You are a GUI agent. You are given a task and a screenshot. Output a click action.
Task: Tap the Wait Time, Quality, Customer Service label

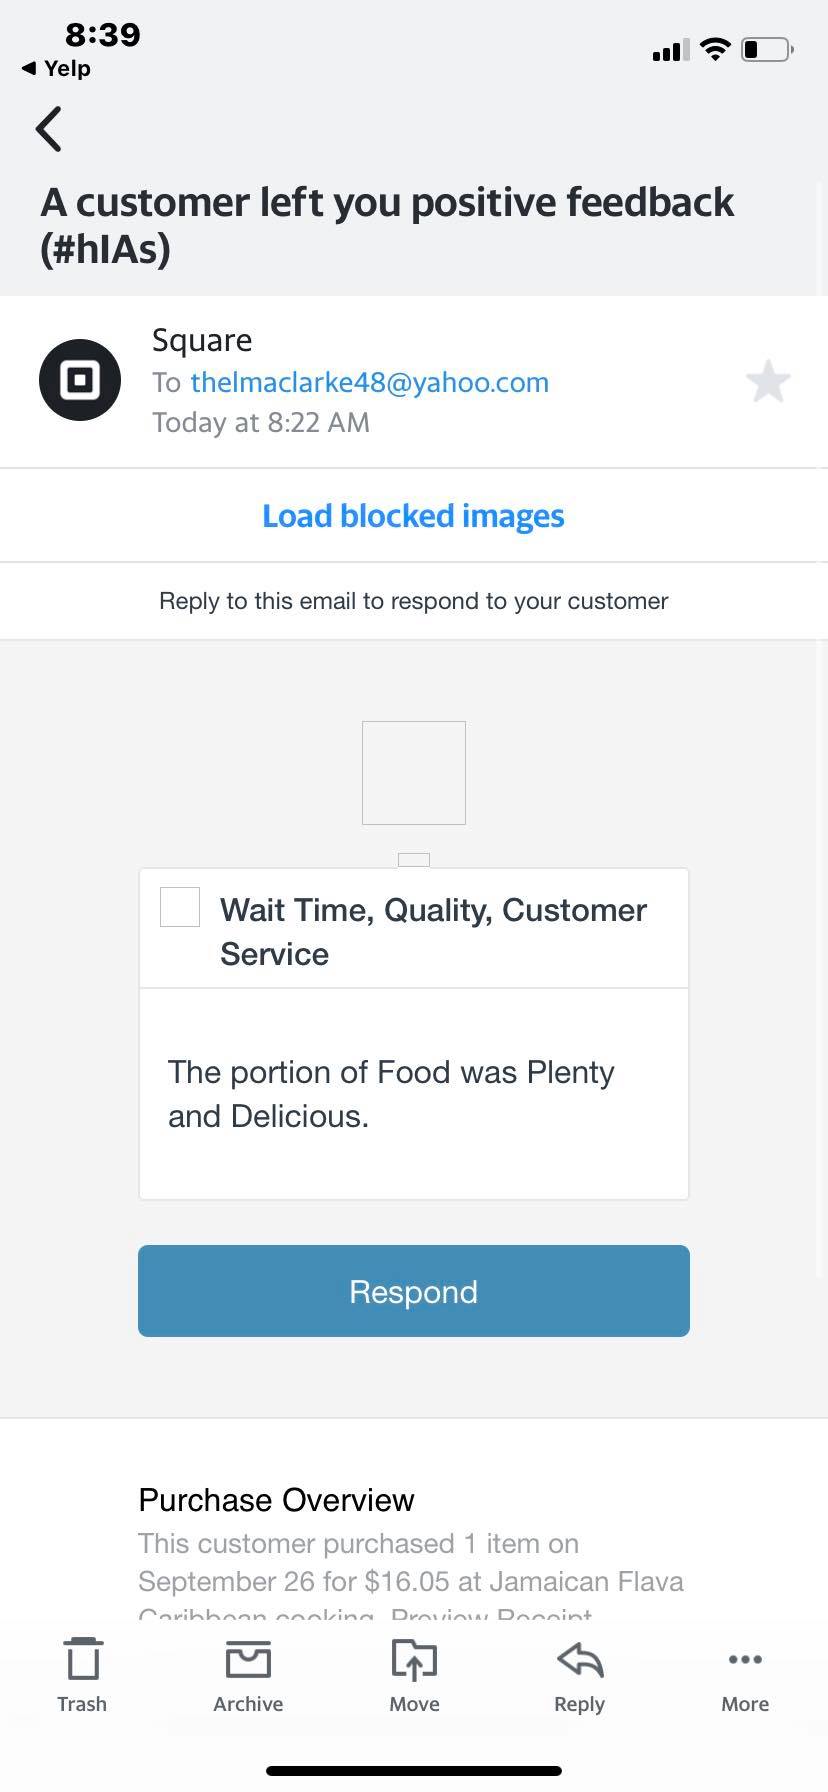(x=433, y=931)
